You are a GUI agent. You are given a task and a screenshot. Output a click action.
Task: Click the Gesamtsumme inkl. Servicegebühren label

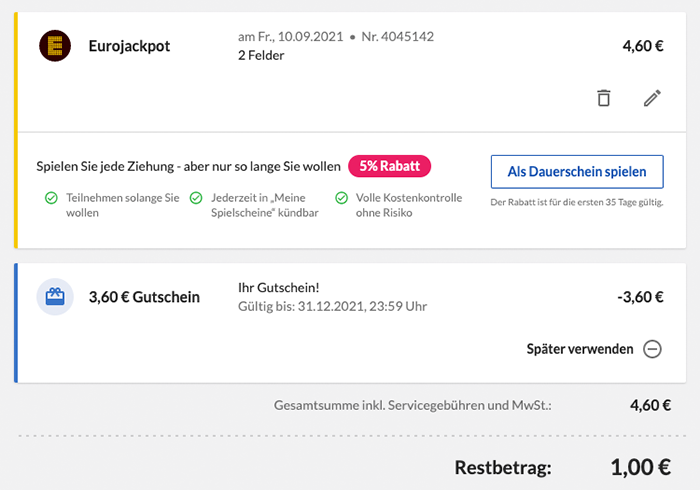pos(412,405)
